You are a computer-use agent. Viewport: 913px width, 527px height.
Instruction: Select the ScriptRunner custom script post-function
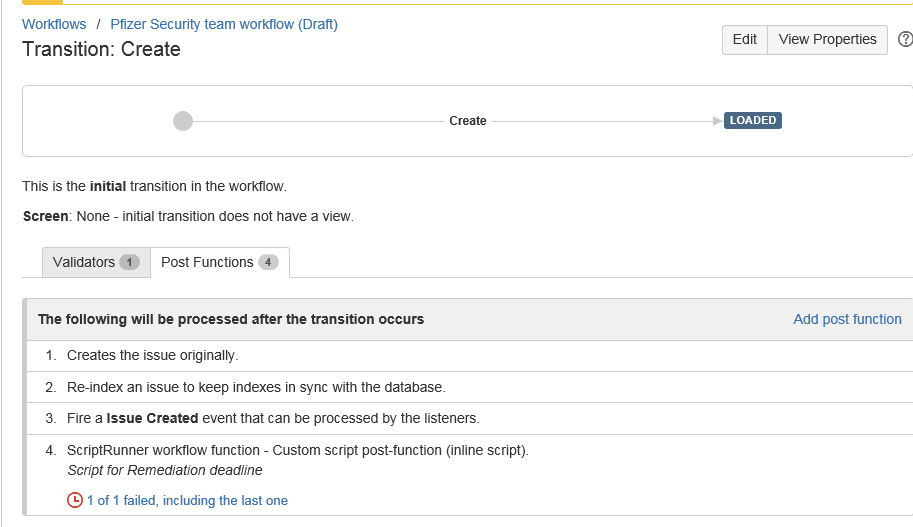click(x=297, y=450)
